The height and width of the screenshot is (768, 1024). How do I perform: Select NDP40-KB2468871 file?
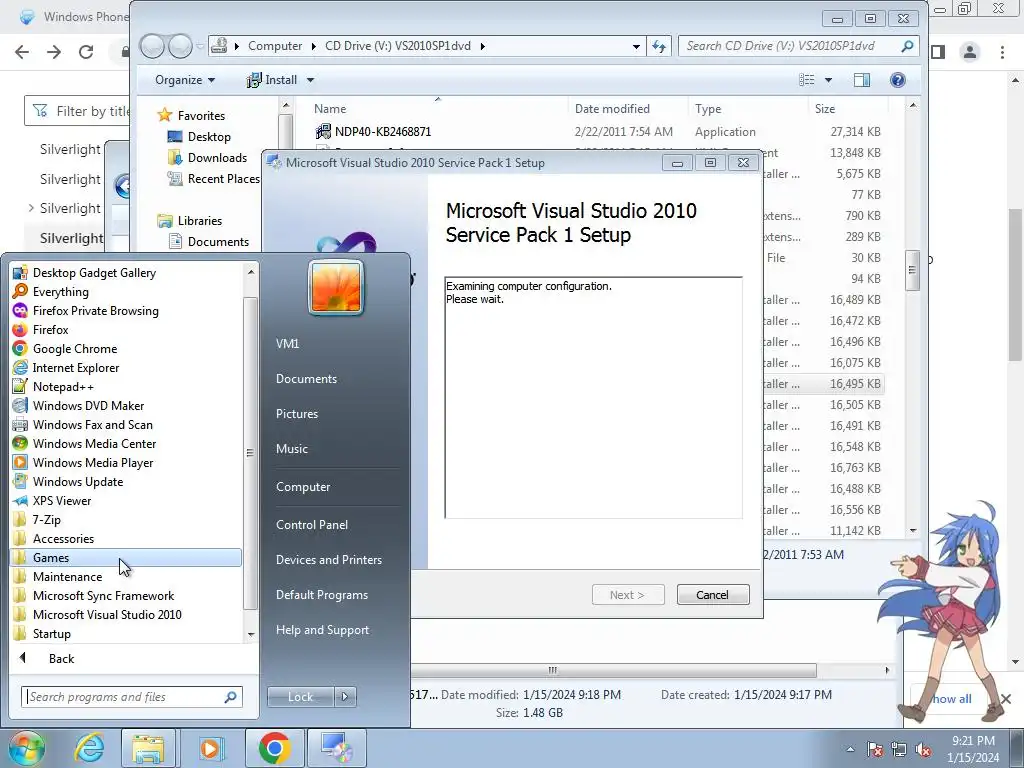coord(383,132)
